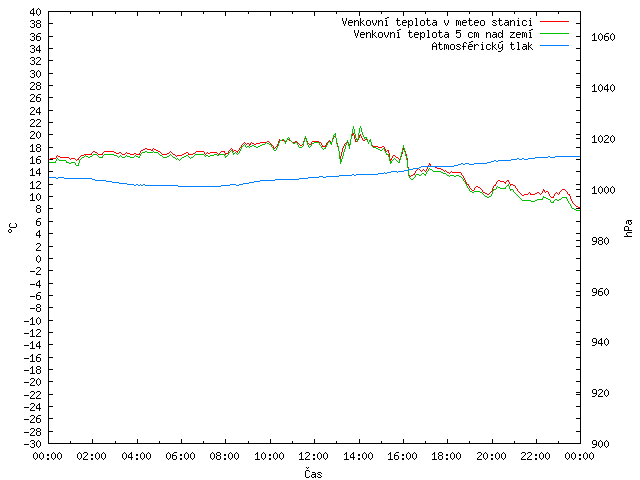Click the -30 temperature axis label

(33, 444)
